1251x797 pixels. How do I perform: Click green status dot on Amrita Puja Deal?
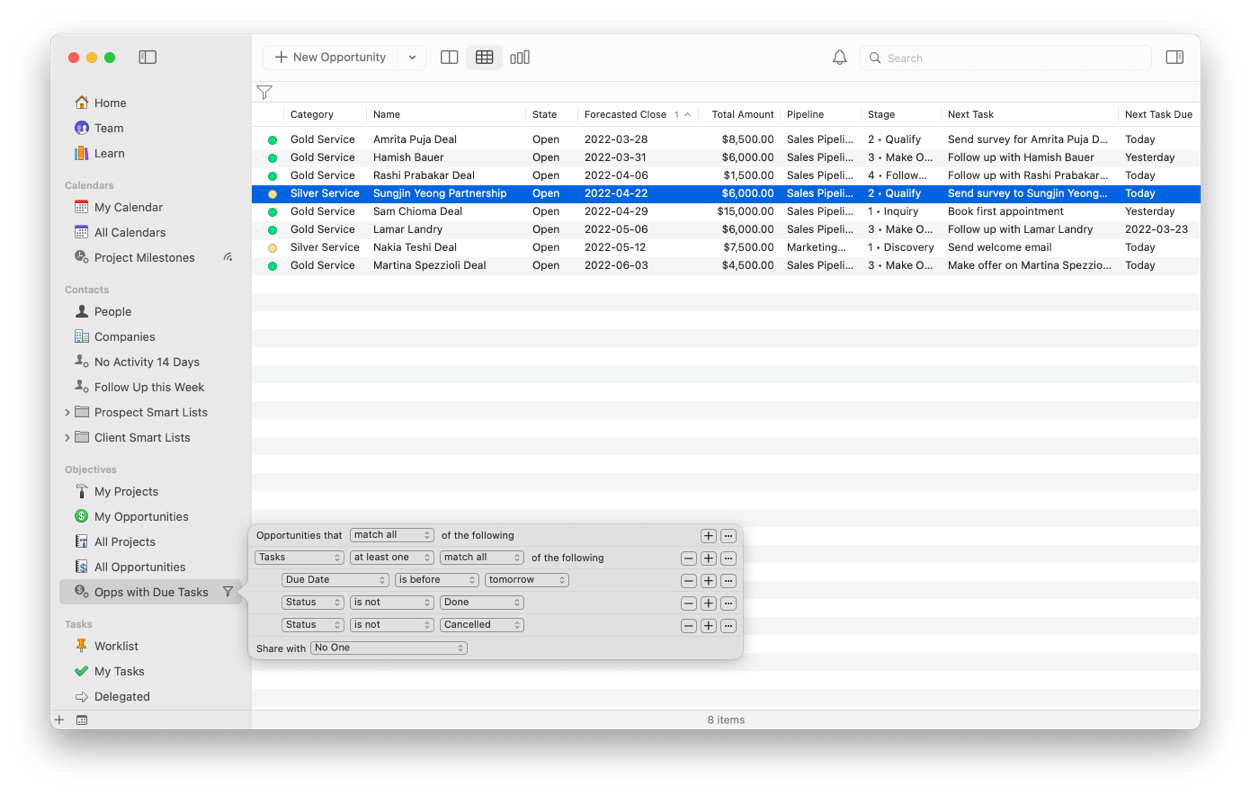point(272,140)
